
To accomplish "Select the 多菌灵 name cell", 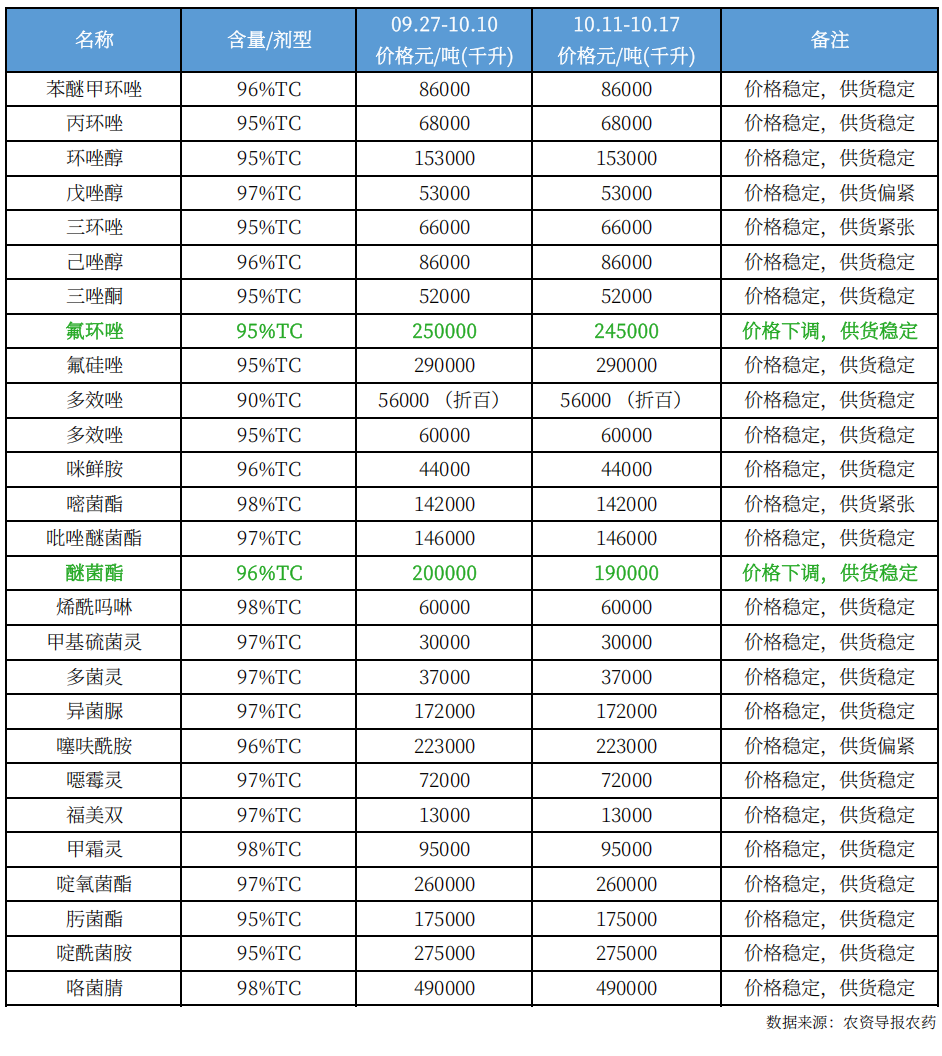I will (94, 677).
